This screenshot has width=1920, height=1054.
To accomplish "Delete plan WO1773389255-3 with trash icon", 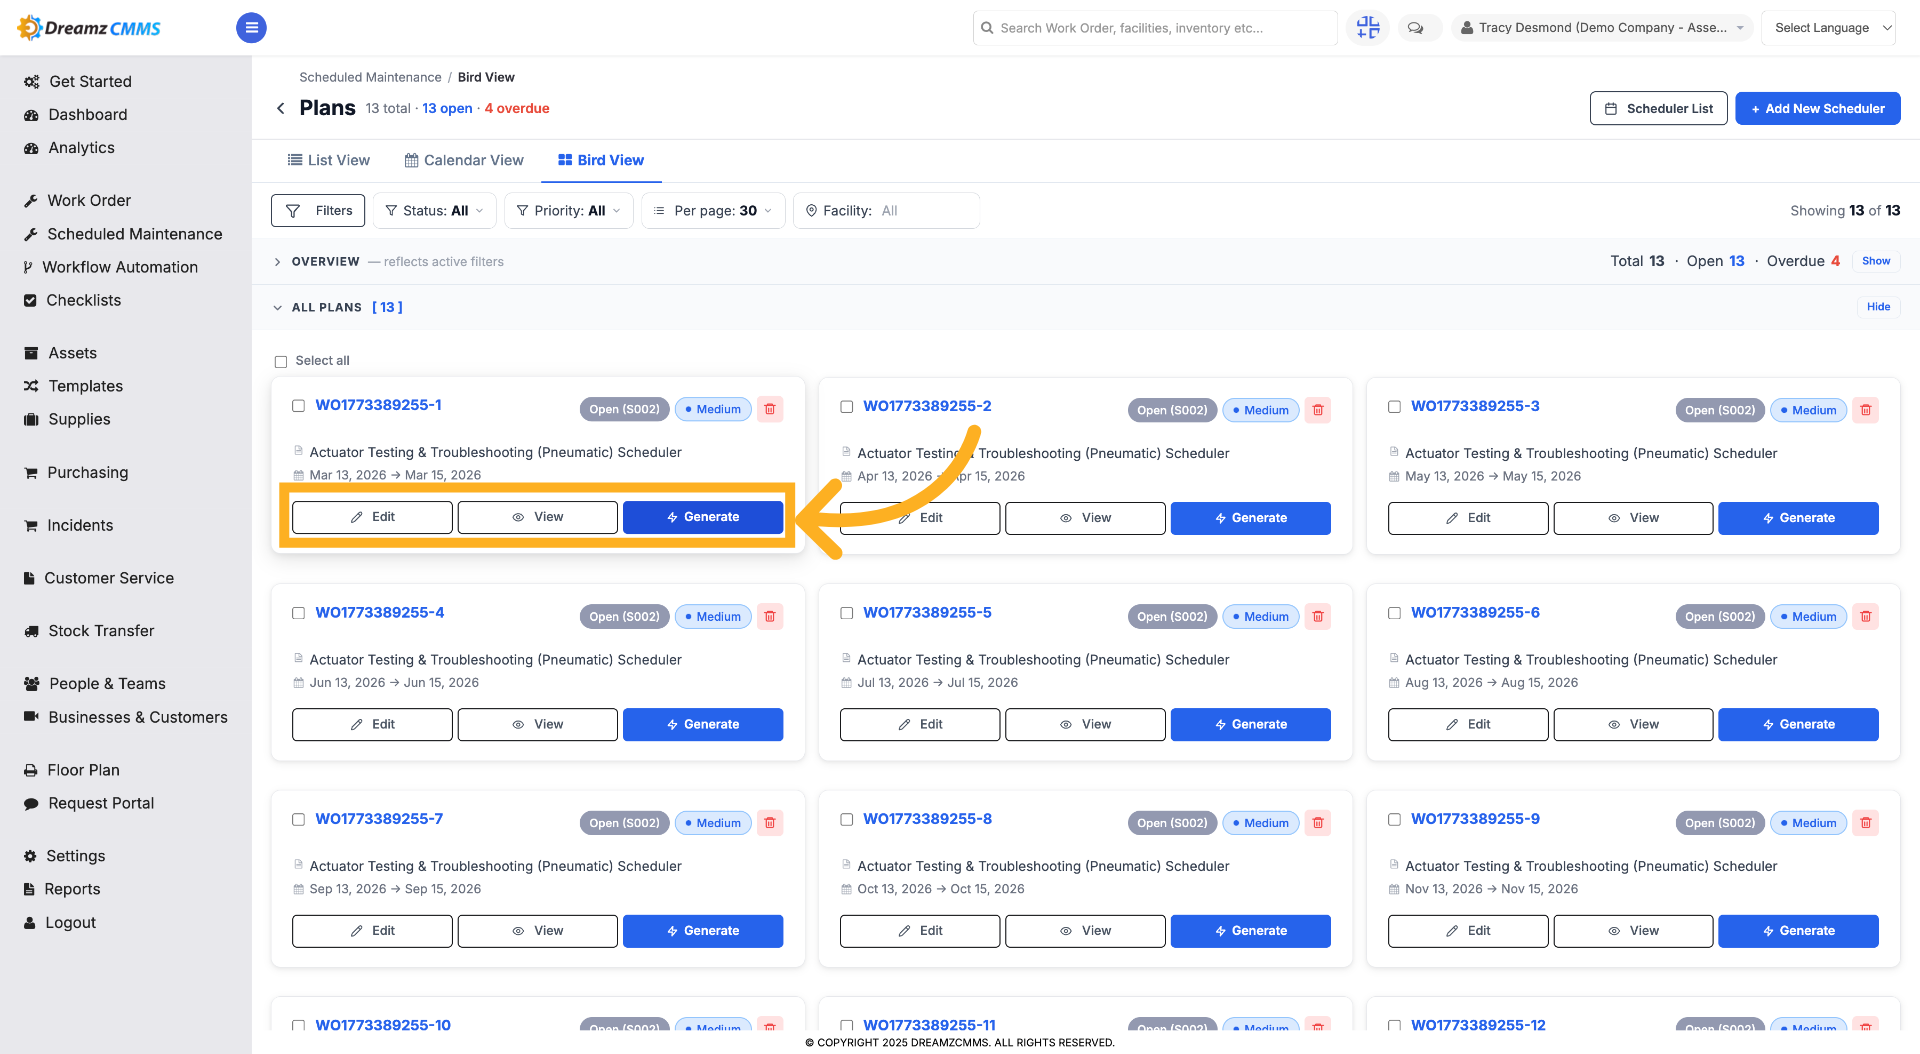I will (x=1865, y=410).
